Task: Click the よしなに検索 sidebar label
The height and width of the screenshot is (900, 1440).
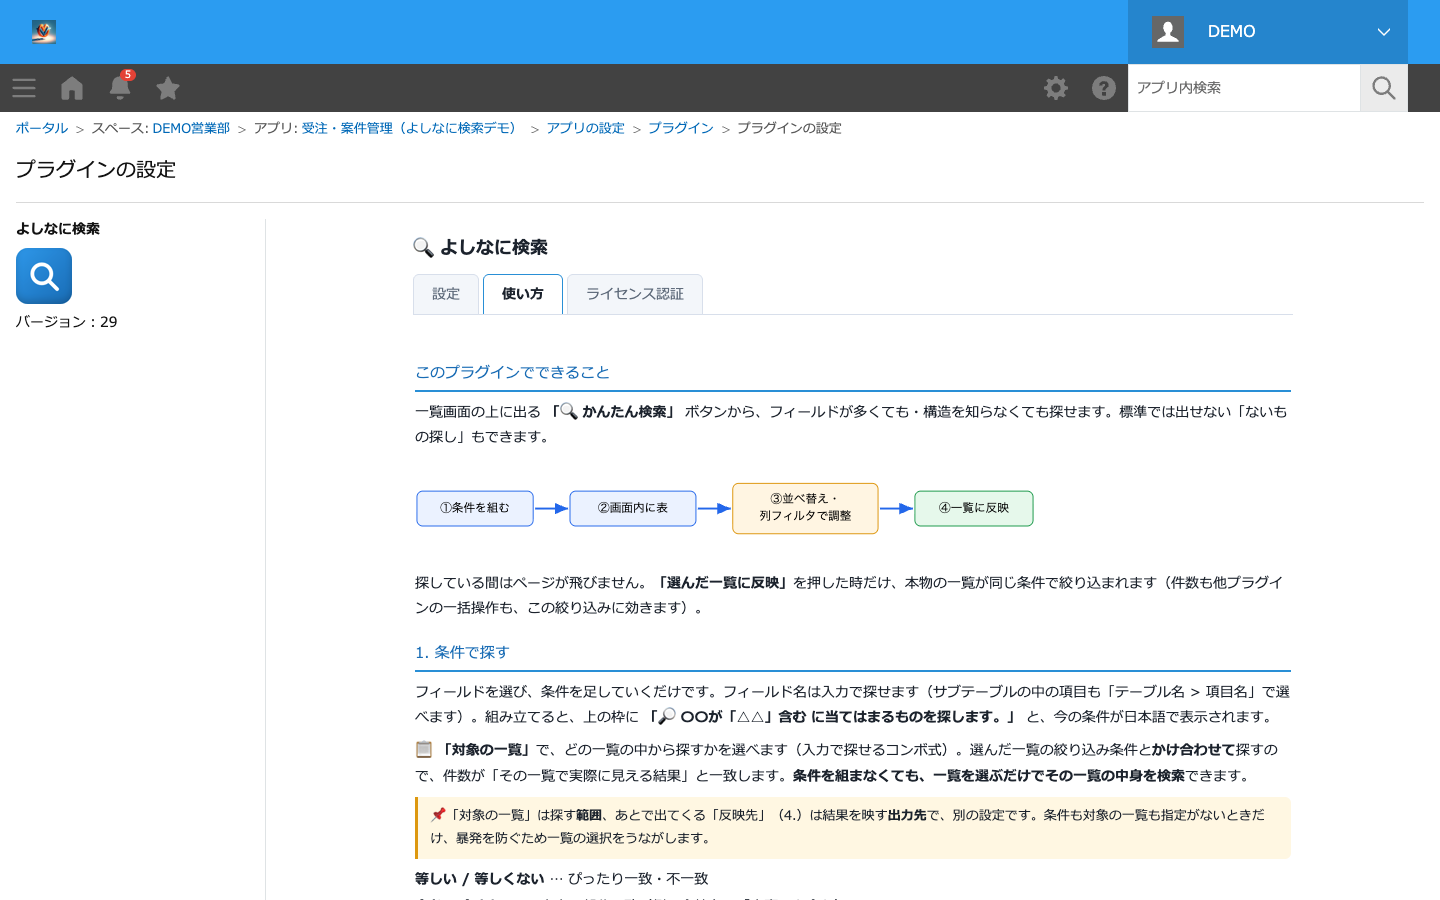Action: [58, 229]
